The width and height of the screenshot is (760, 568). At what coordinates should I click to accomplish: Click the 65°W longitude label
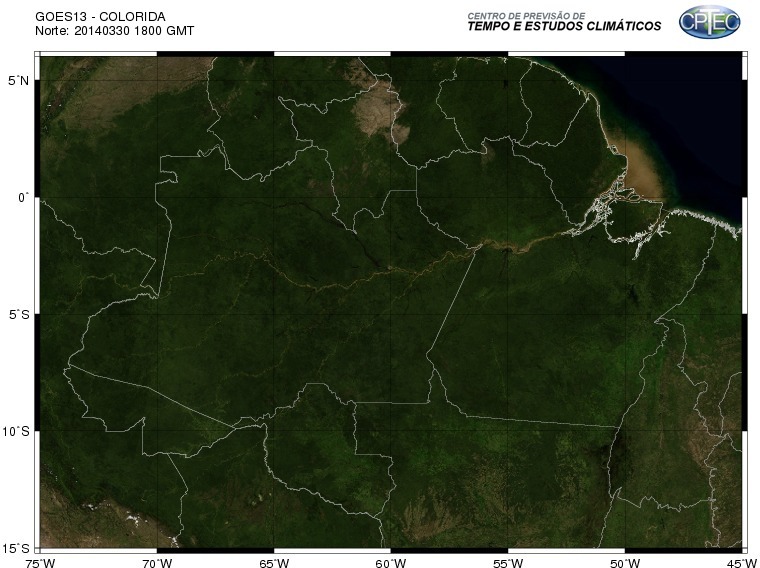pyautogui.click(x=274, y=563)
